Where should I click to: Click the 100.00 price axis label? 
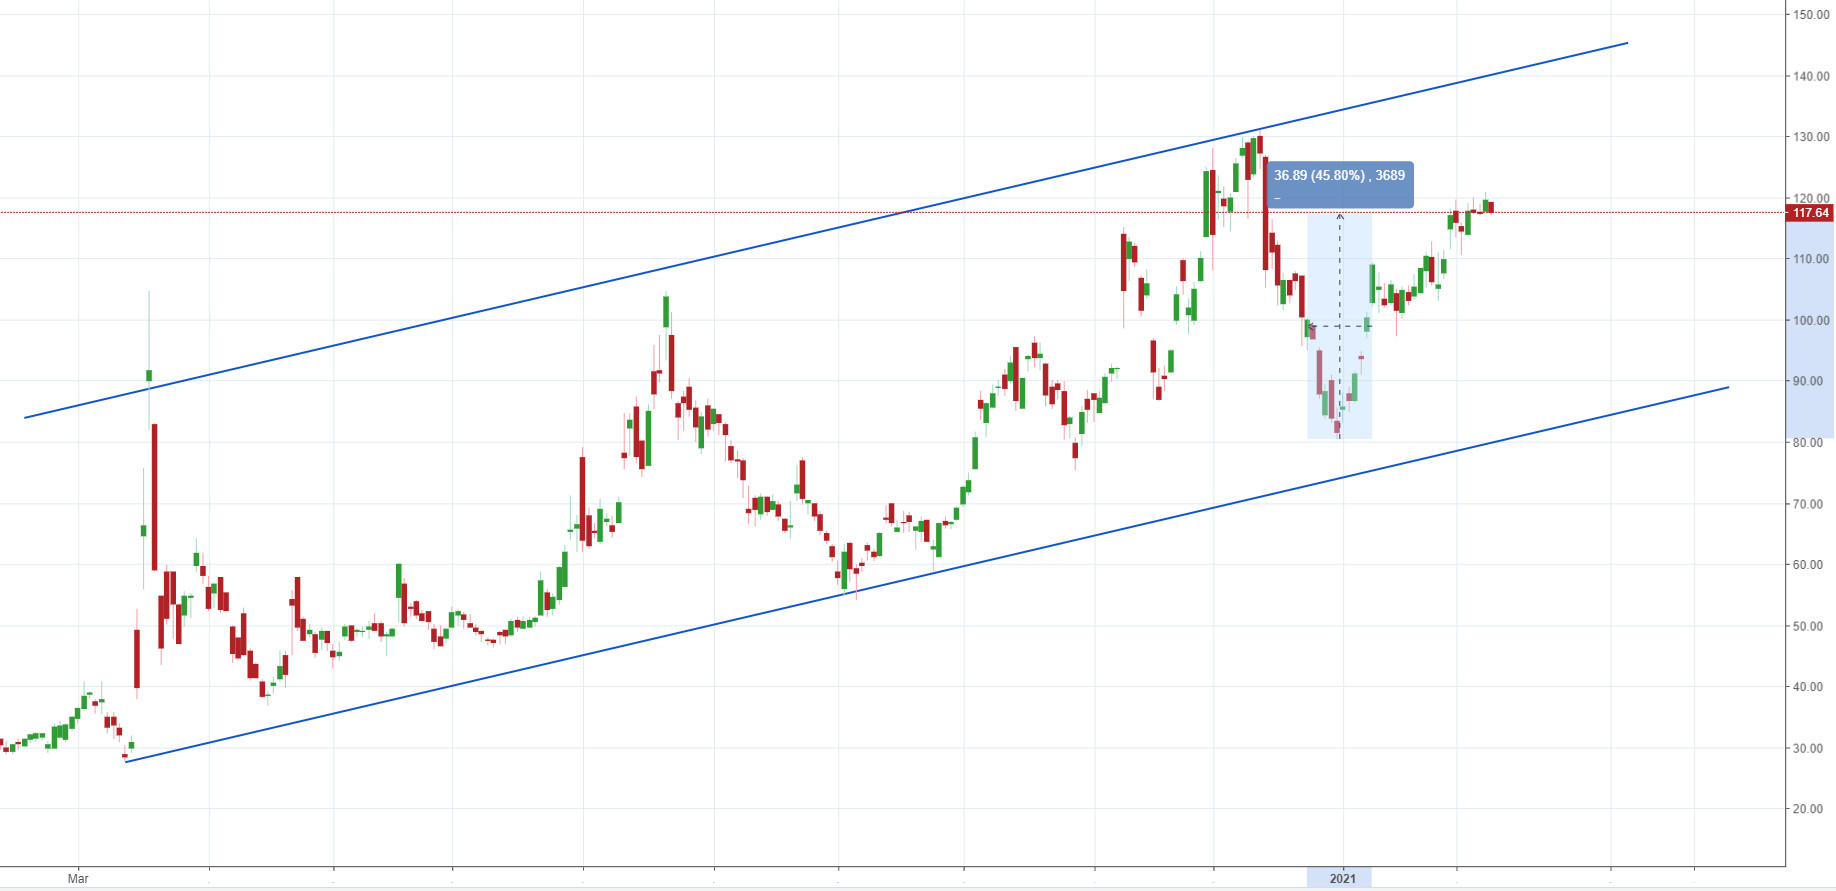(1812, 320)
